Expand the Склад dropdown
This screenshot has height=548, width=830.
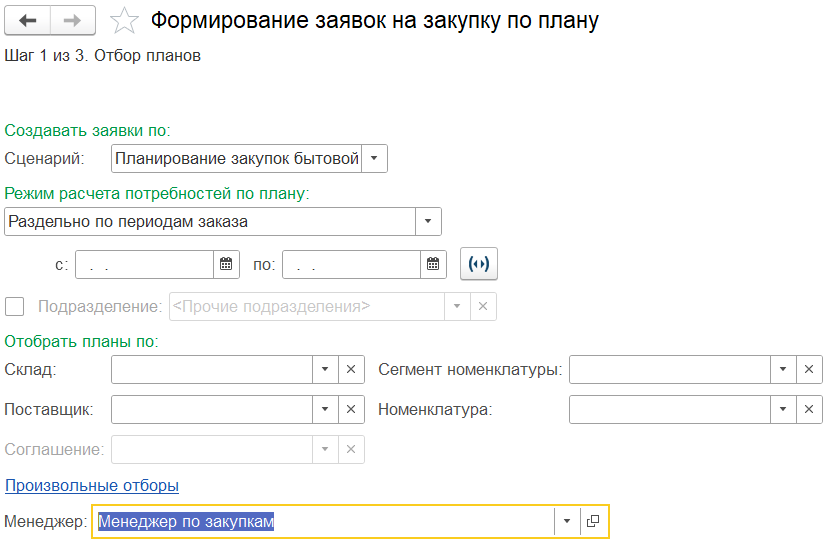(325, 370)
